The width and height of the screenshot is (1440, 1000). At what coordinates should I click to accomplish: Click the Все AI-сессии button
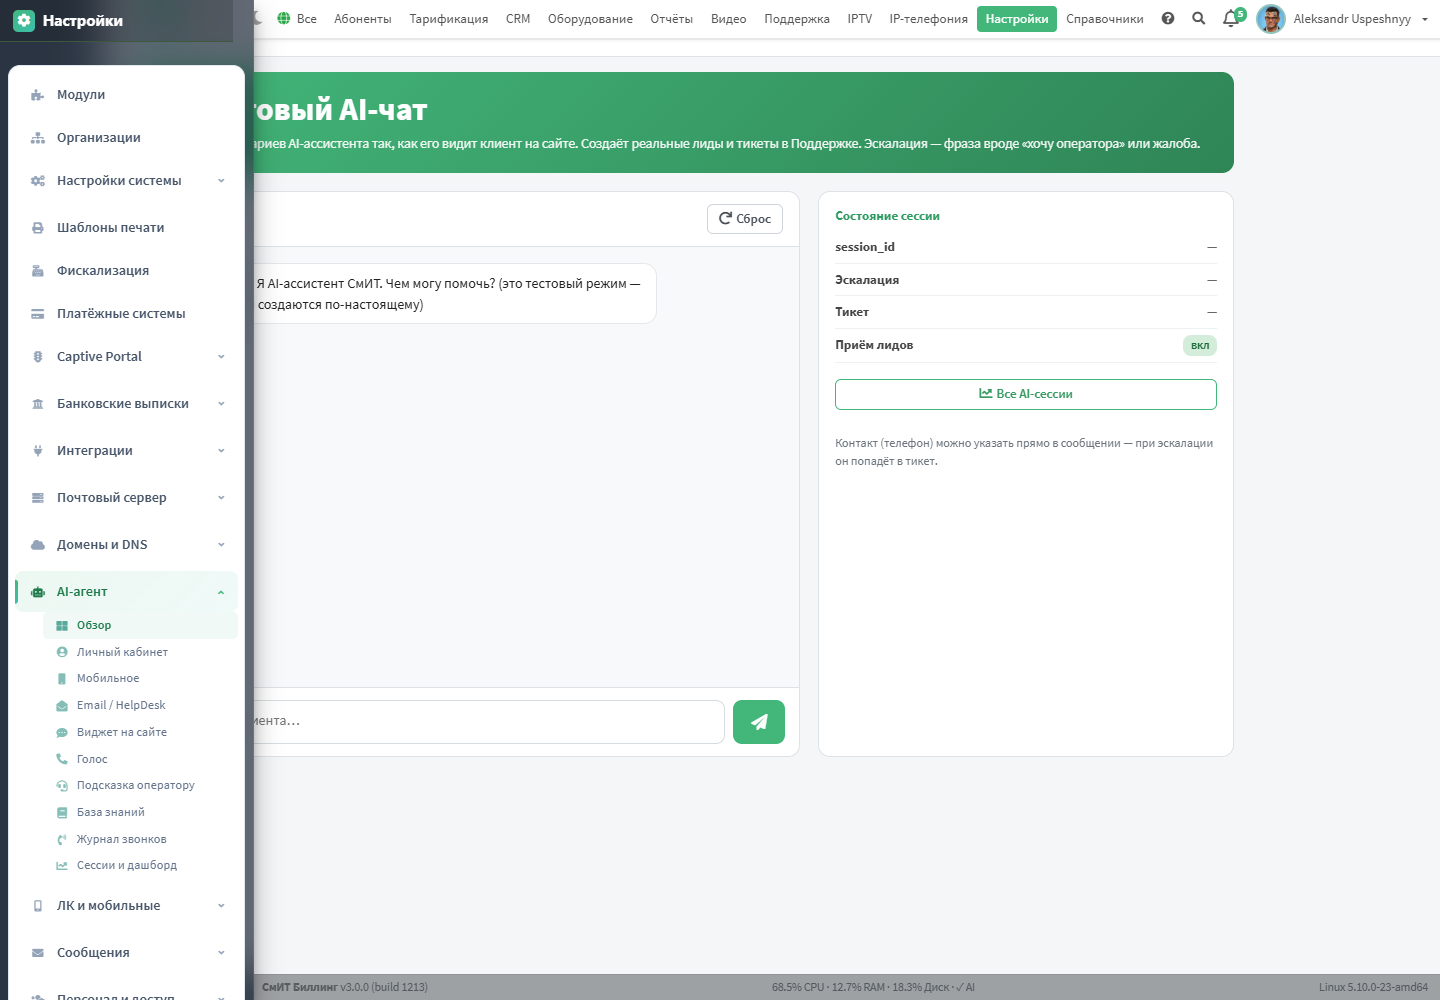[1026, 394]
